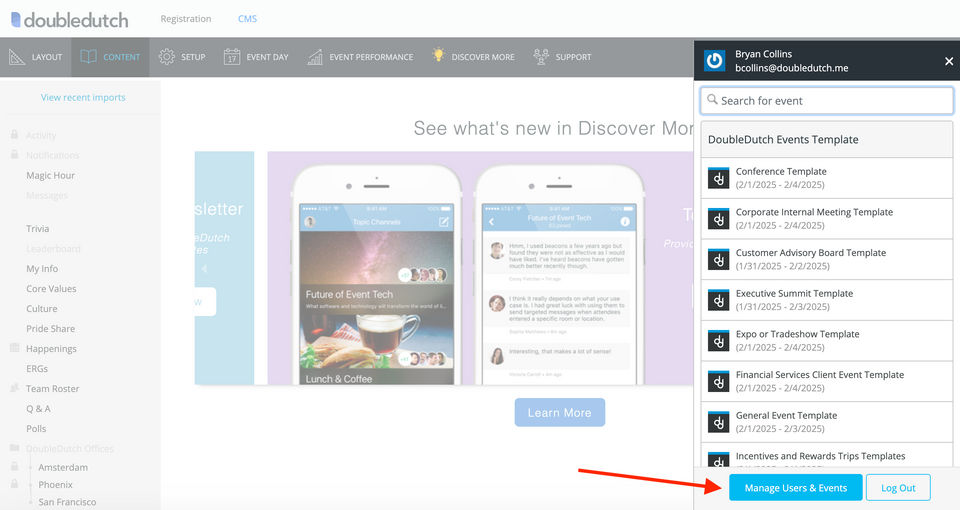Open the Event Performance tab
The height and width of the screenshot is (510, 960).
tap(360, 57)
